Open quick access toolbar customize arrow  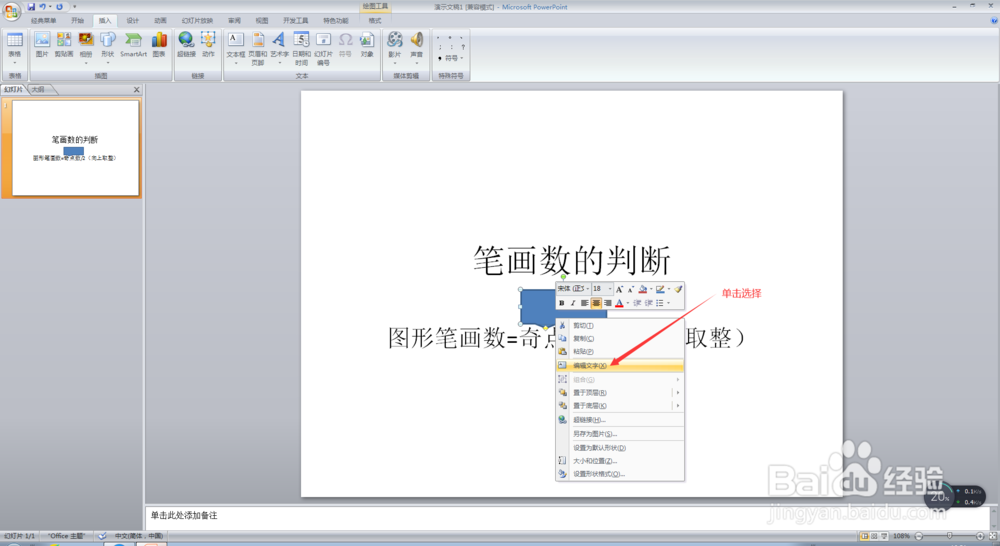(75, 6)
